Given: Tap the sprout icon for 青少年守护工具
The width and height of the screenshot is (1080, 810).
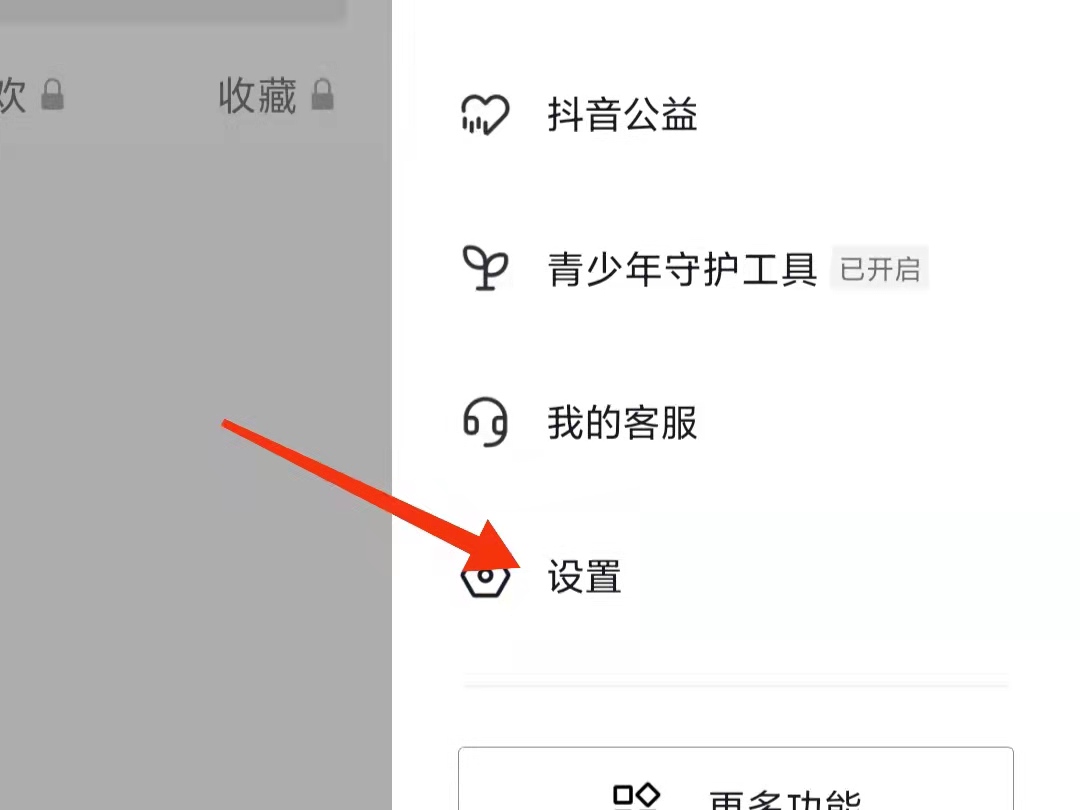Looking at the screenshot, I should 486,268.
